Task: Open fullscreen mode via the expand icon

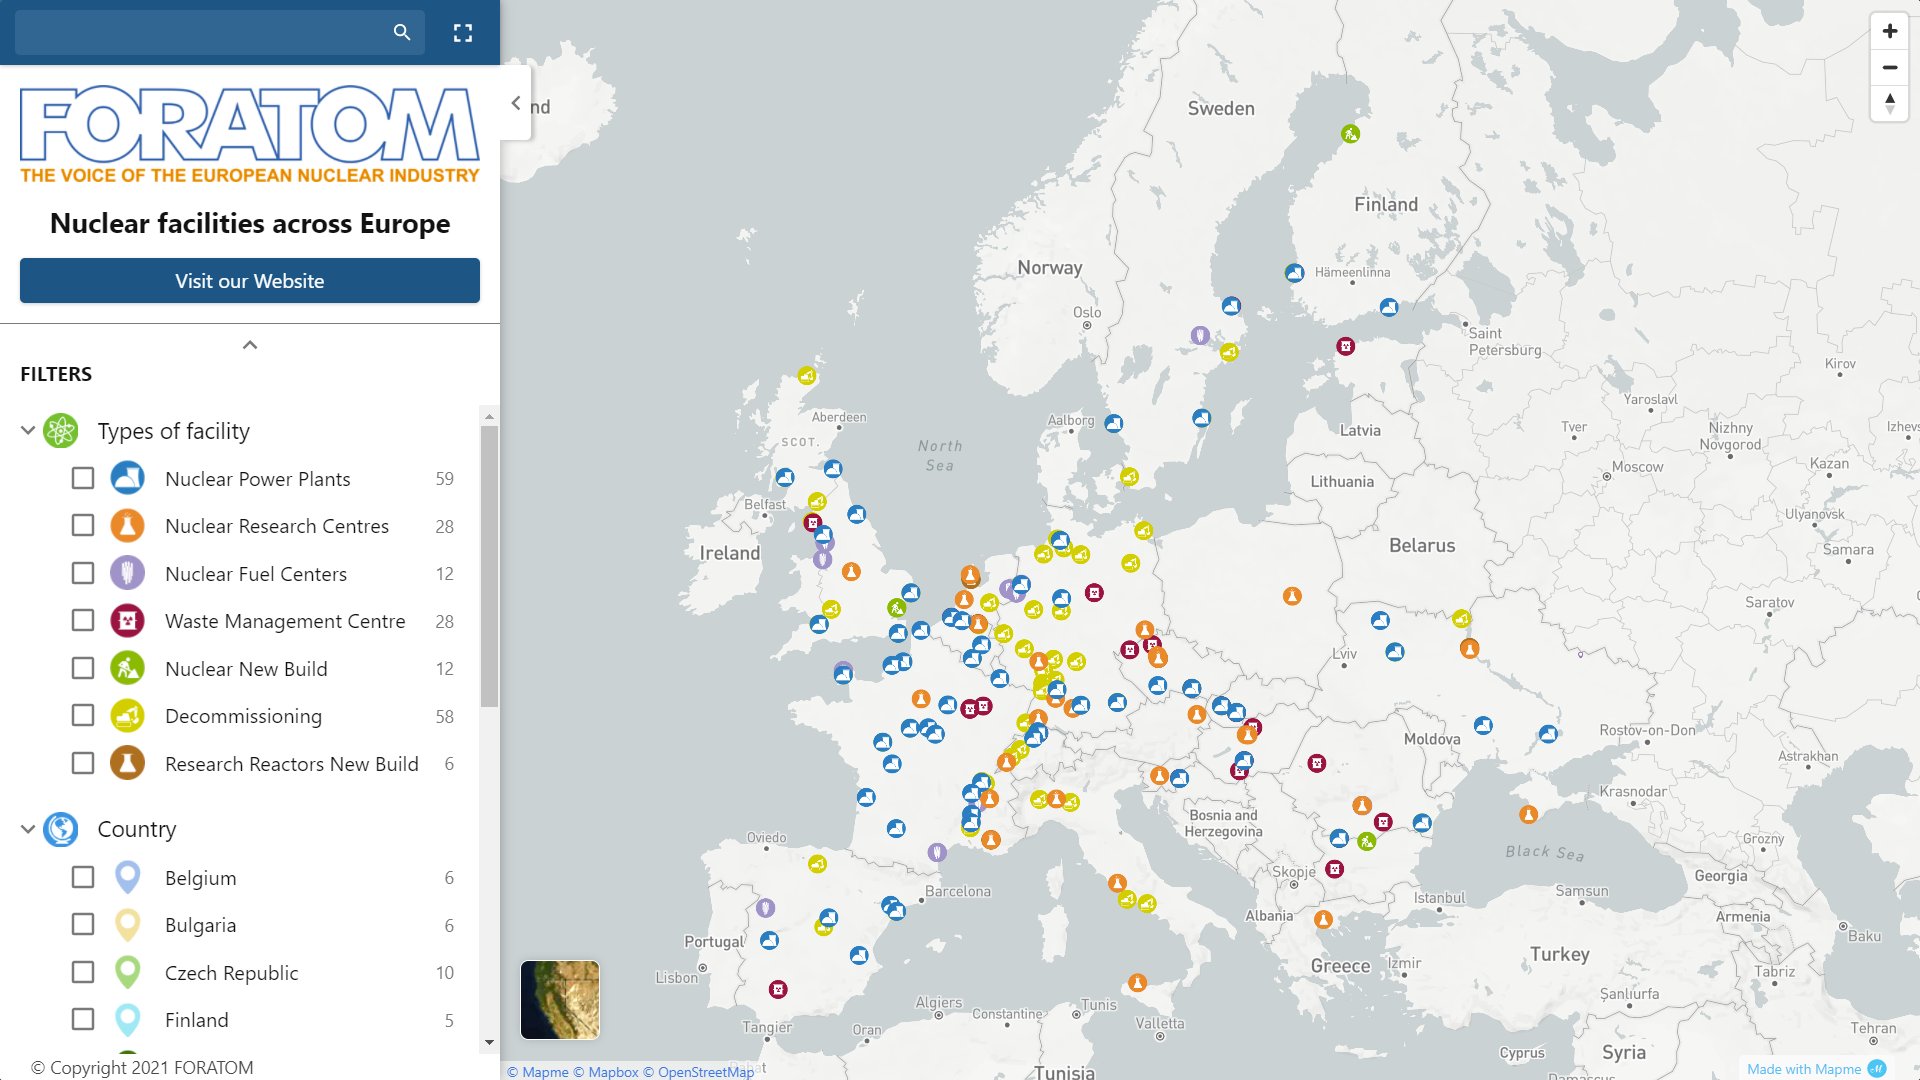Action: click(463, 32)
